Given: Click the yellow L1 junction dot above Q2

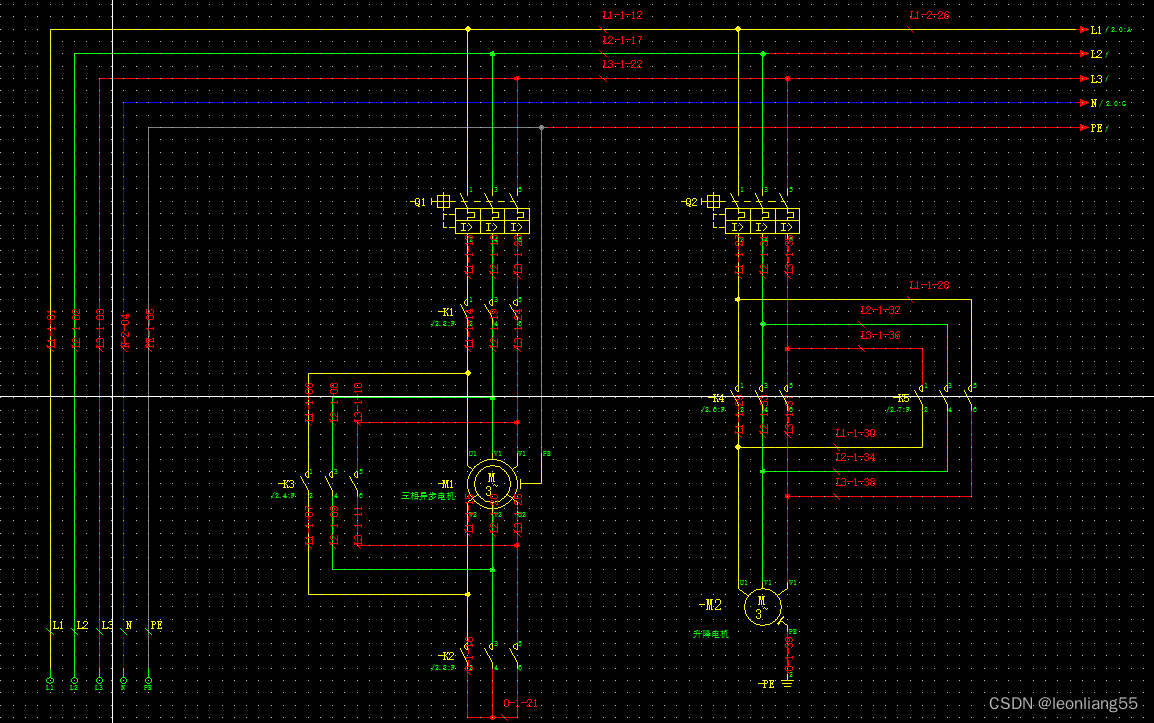Looking at the screenshot, I should (738, 29).
